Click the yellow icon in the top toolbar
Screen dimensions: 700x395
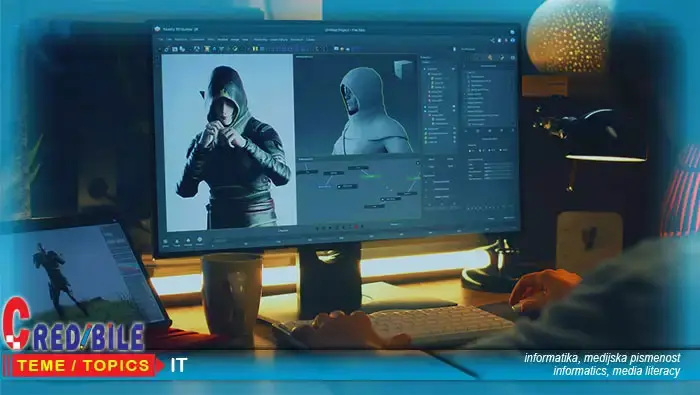point(207,49)
